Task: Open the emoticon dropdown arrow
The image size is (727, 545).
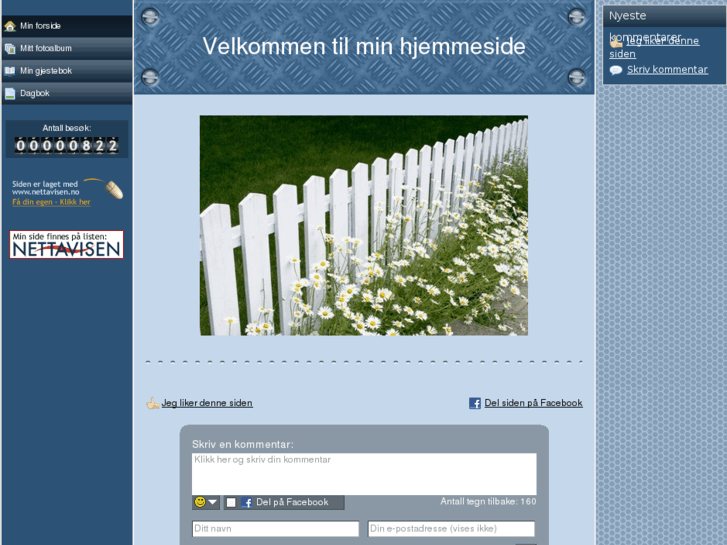Action: pos(213,502)
